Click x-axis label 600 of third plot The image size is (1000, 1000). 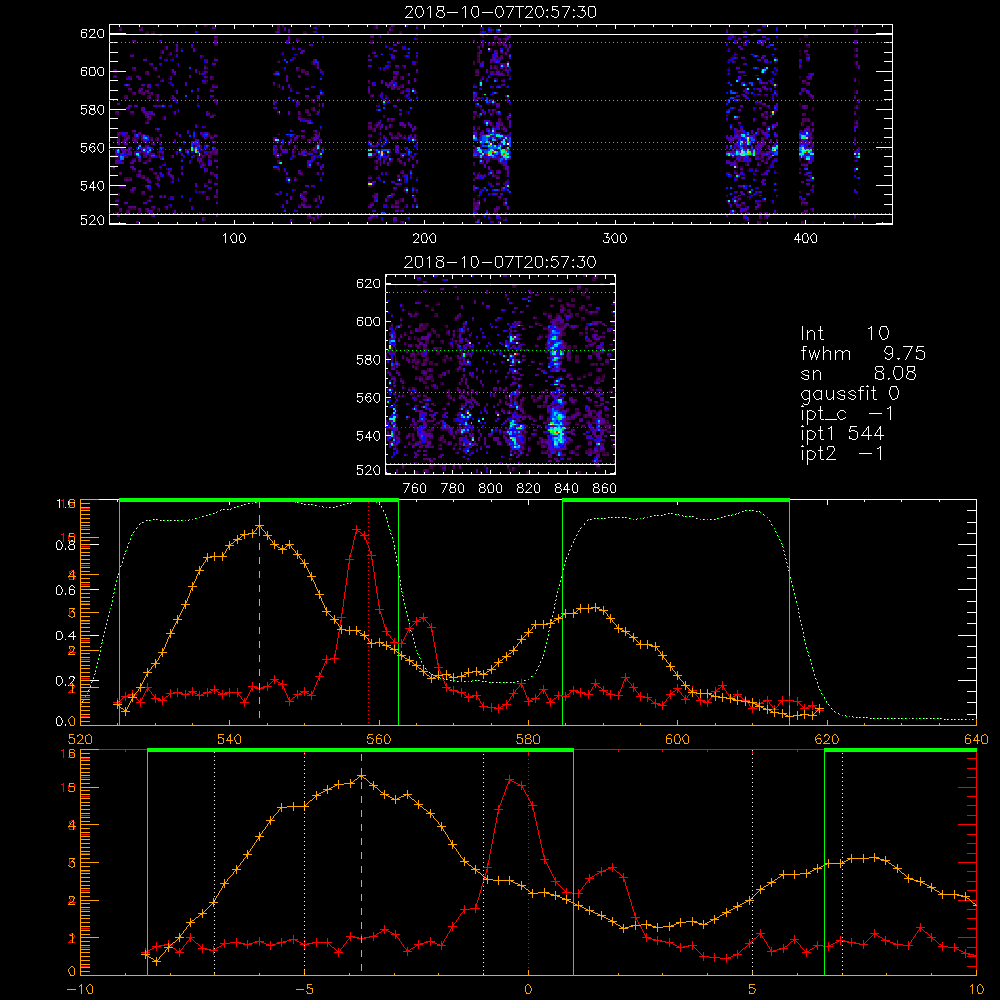click(x=678, y=739)
